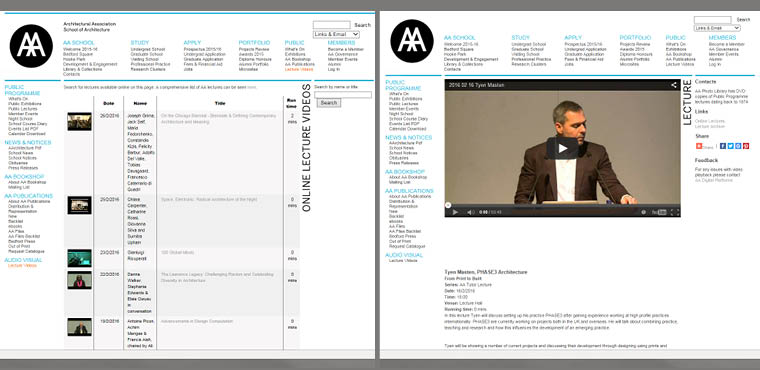Share the lecture on Facebook

(x=723, y=146)
